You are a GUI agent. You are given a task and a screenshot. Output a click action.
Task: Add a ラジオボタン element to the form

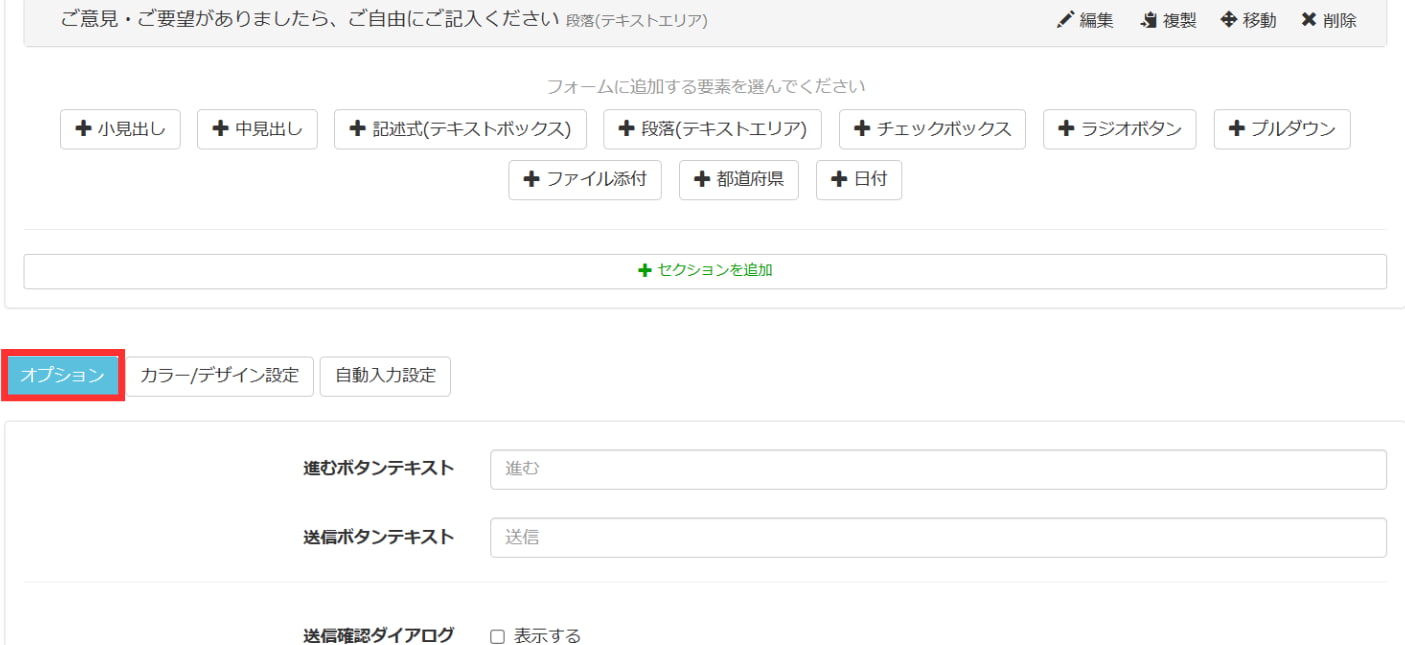1120,129
